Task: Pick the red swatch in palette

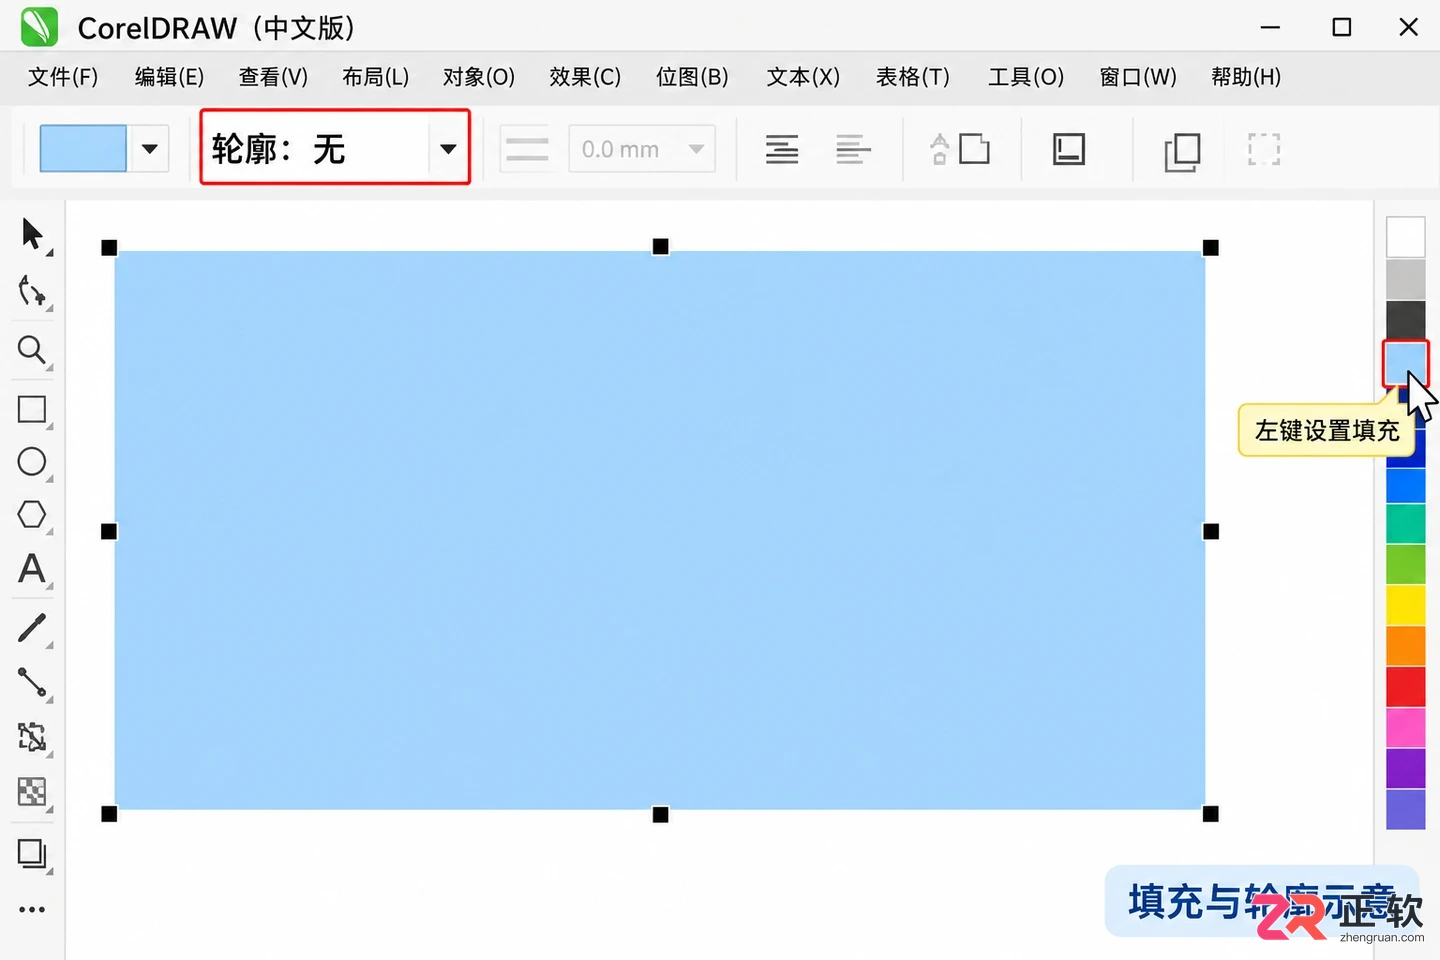Action: [1405, 687]
